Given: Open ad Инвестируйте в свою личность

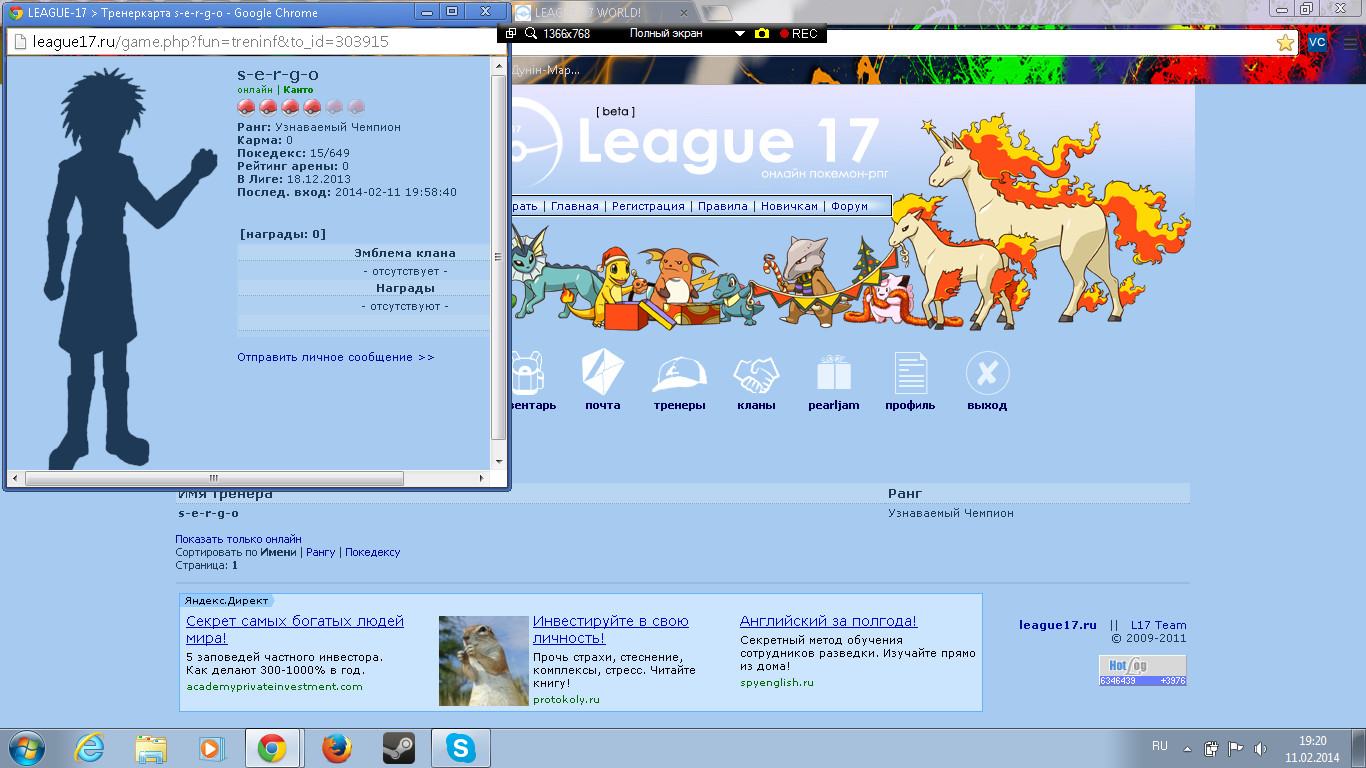Looking at the screenshot, I should click(611, 629).
